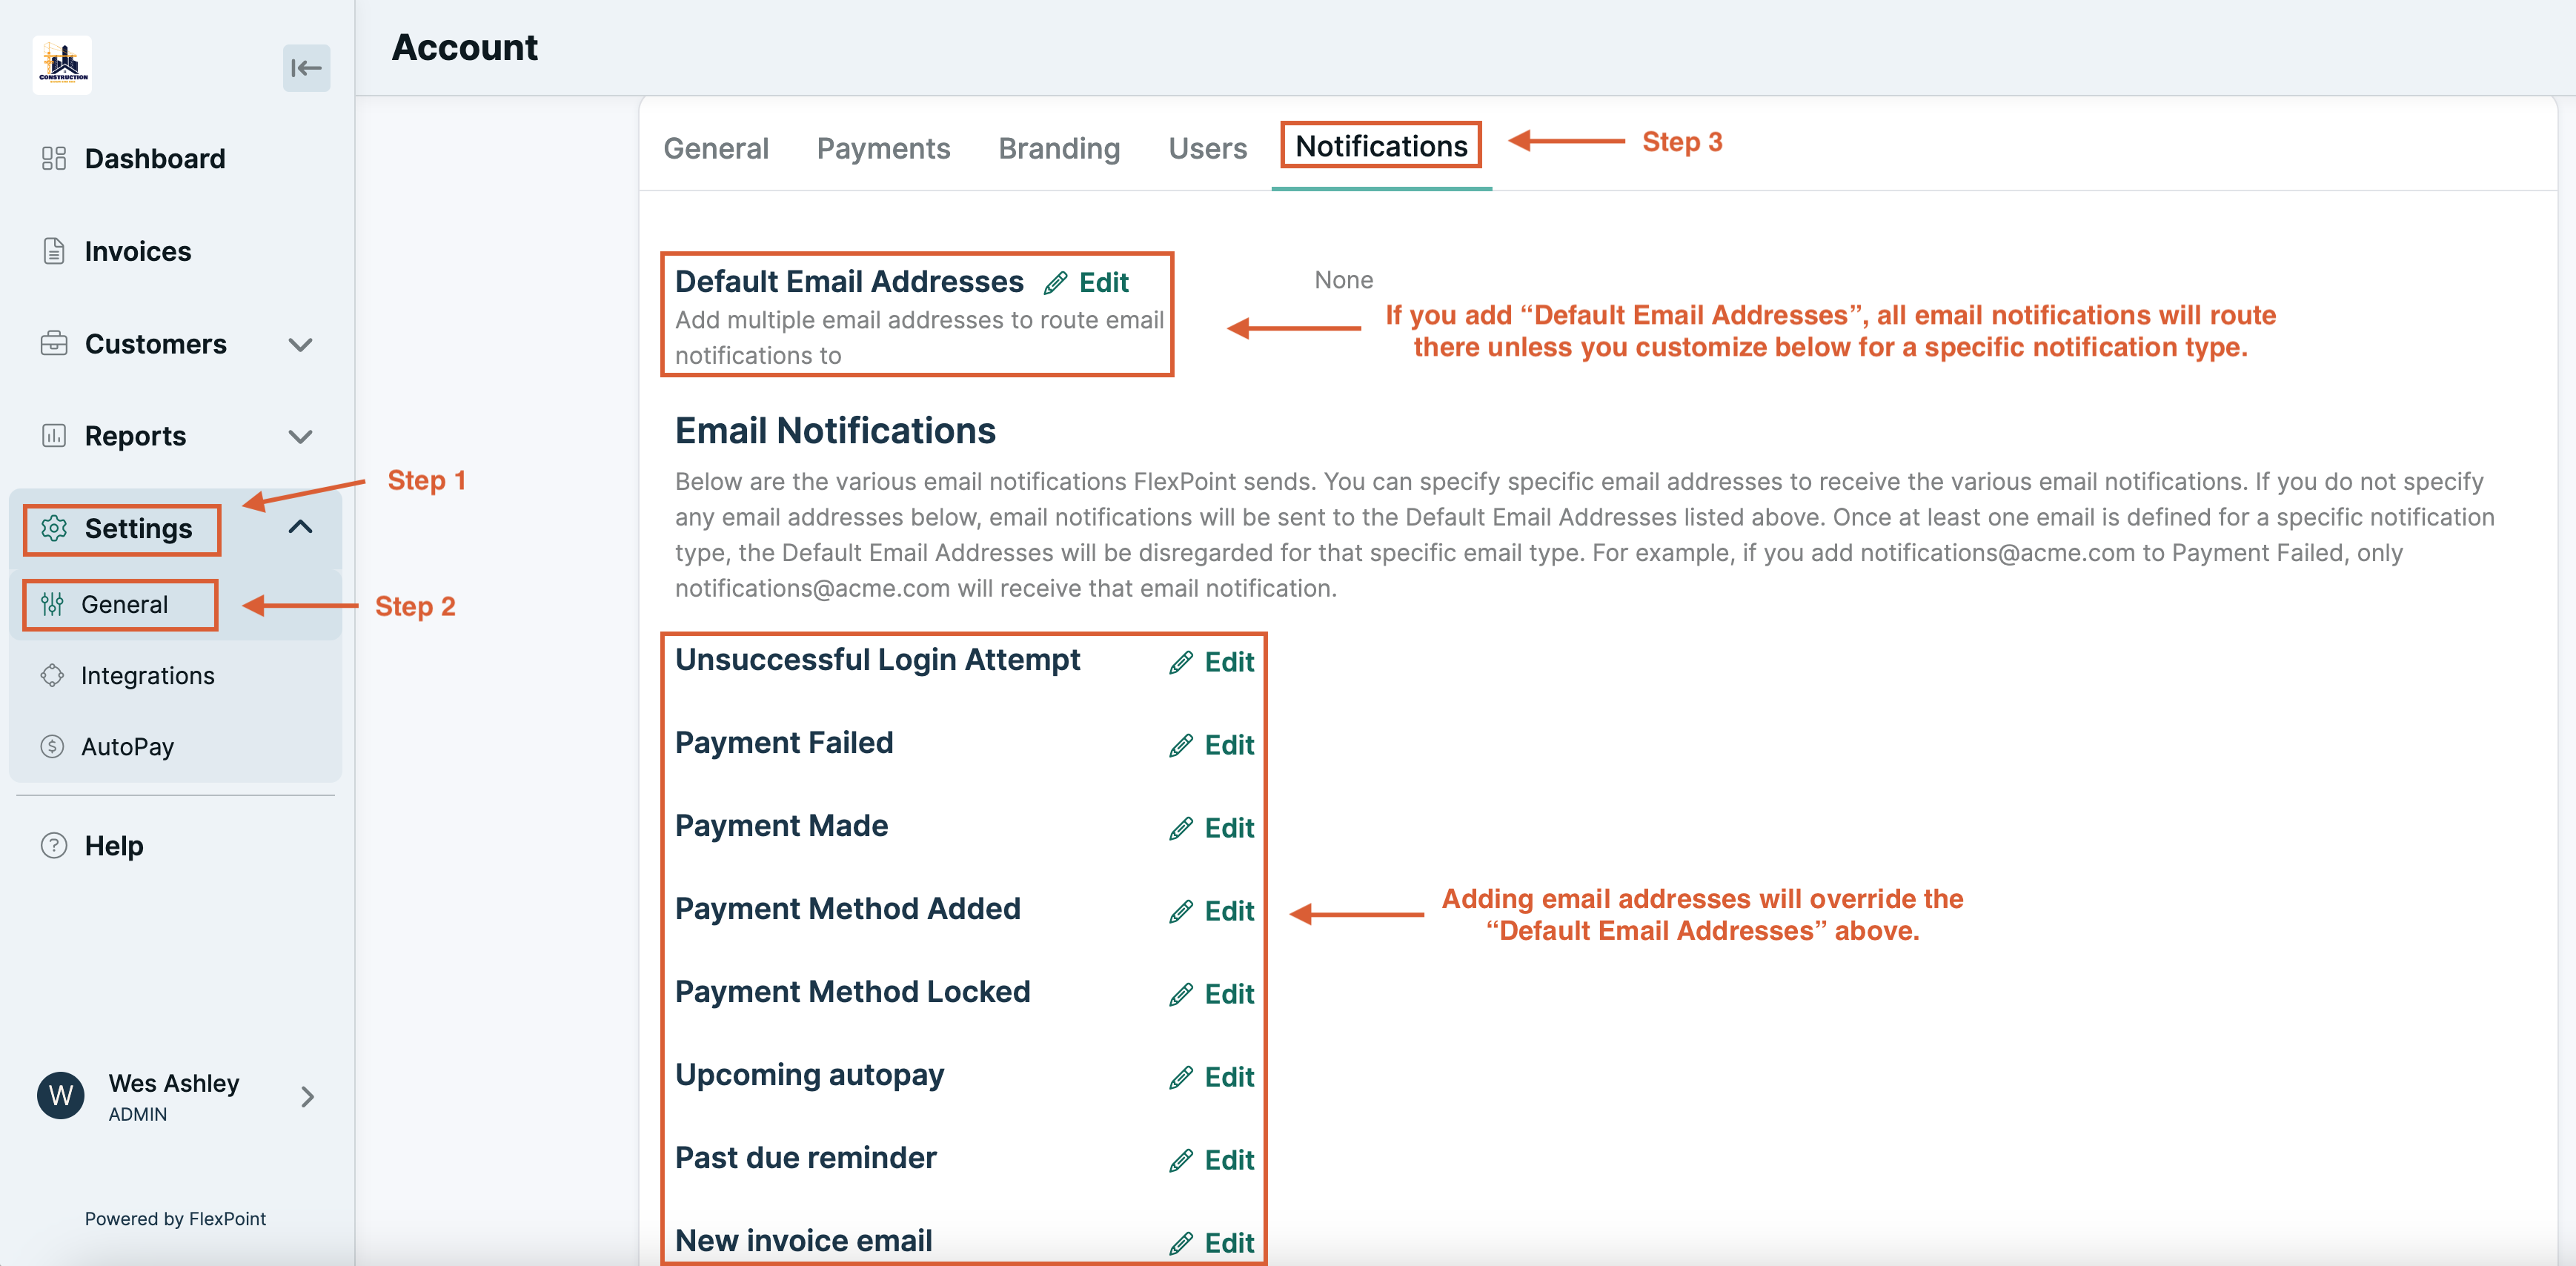The image size is (2576, 1266).
Task: Open the Dashboard icon
Action: [x=54, y=158]
